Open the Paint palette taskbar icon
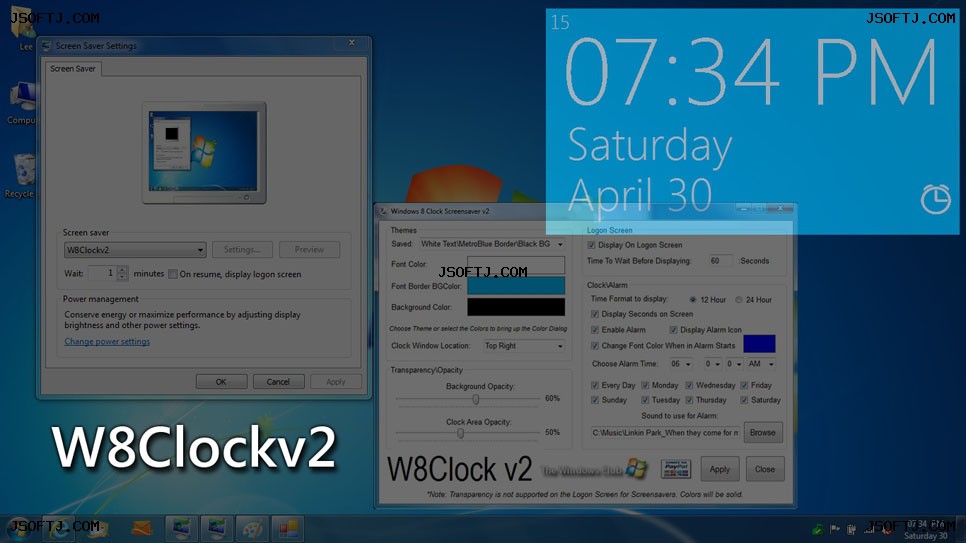Viewport: 966px width, 543px height. pyautogui.click(x=253, y=528)
